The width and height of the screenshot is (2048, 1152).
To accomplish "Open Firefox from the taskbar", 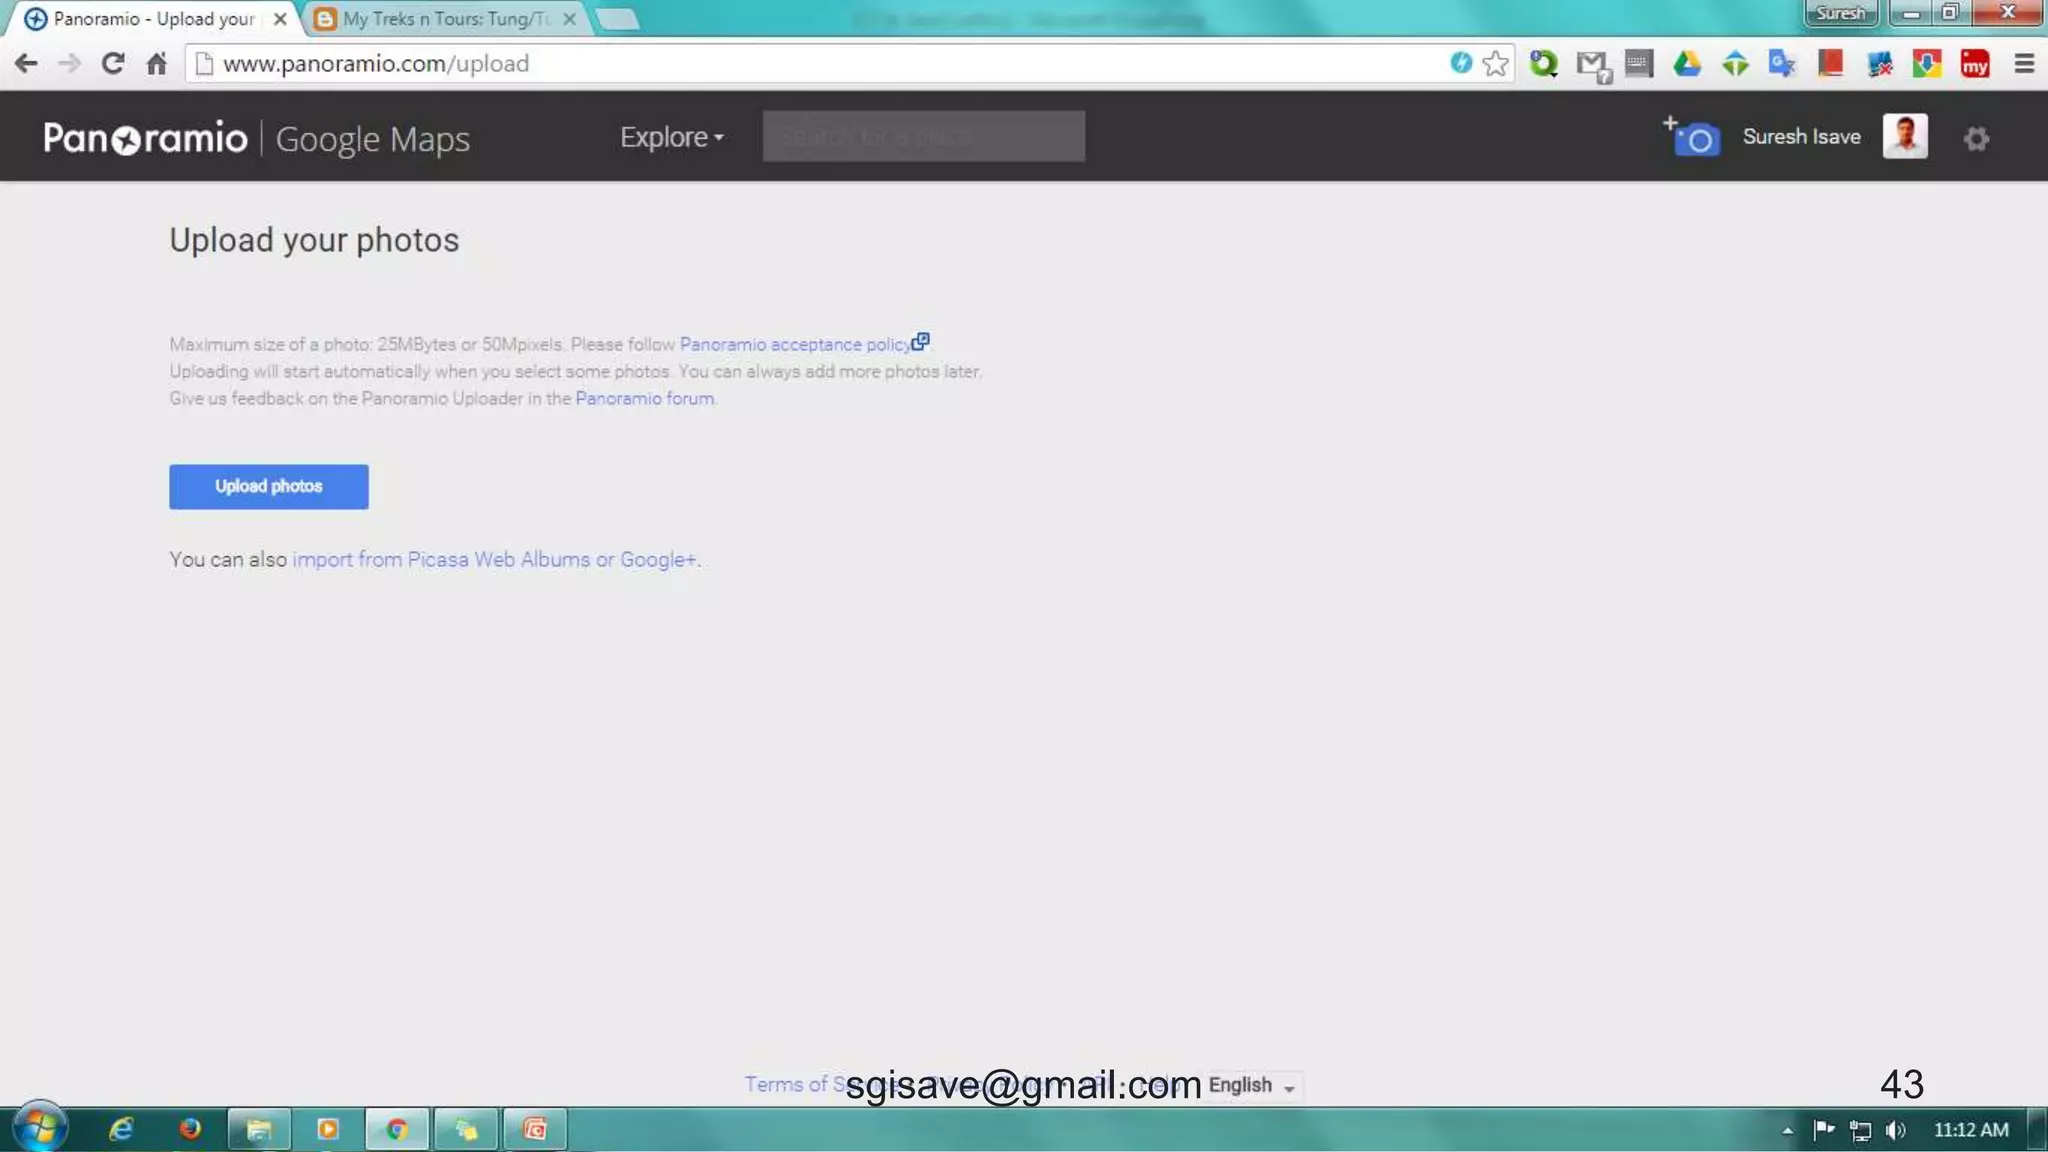I will click(x=190, y=1129).
